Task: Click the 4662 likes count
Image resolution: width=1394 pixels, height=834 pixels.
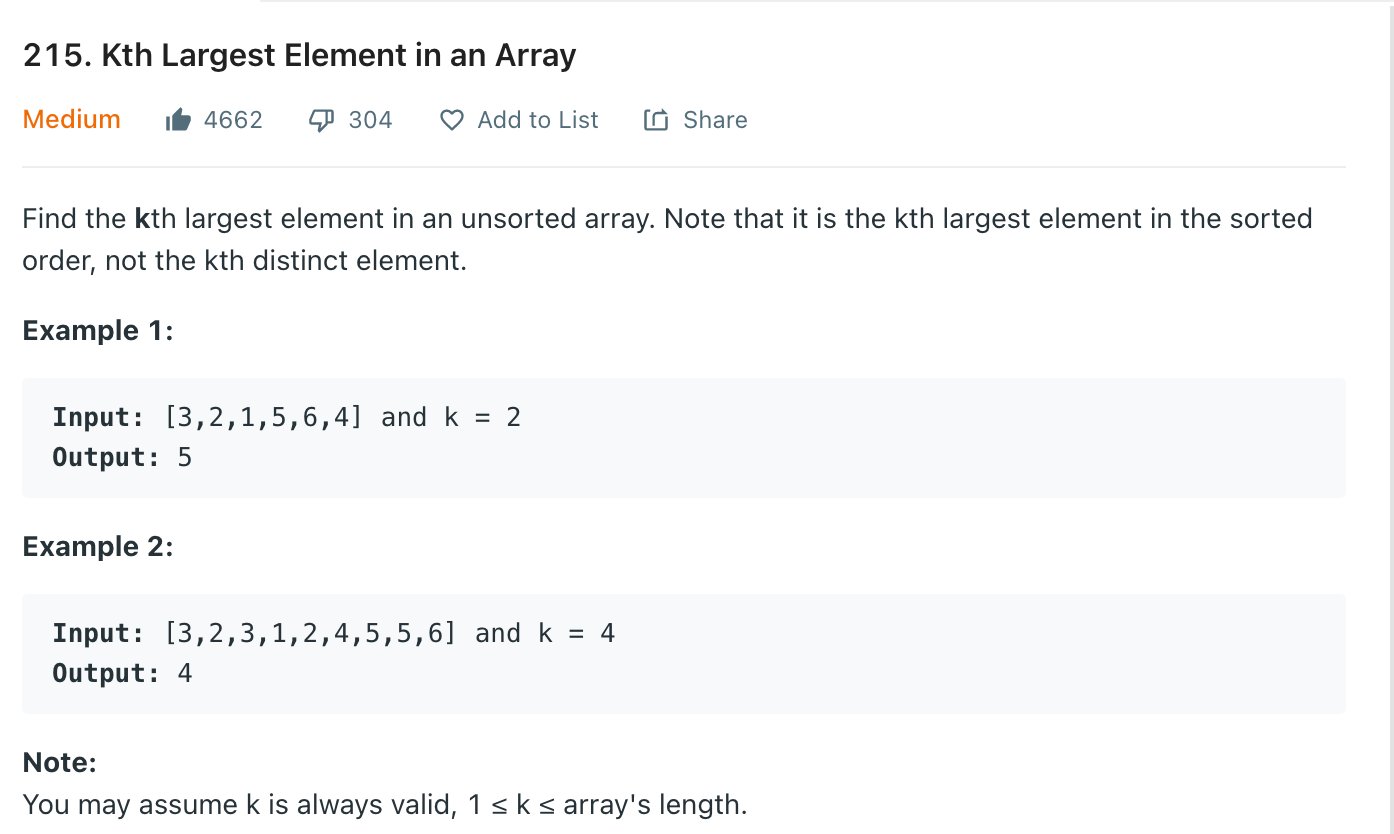Action: [x=233, y=120]
